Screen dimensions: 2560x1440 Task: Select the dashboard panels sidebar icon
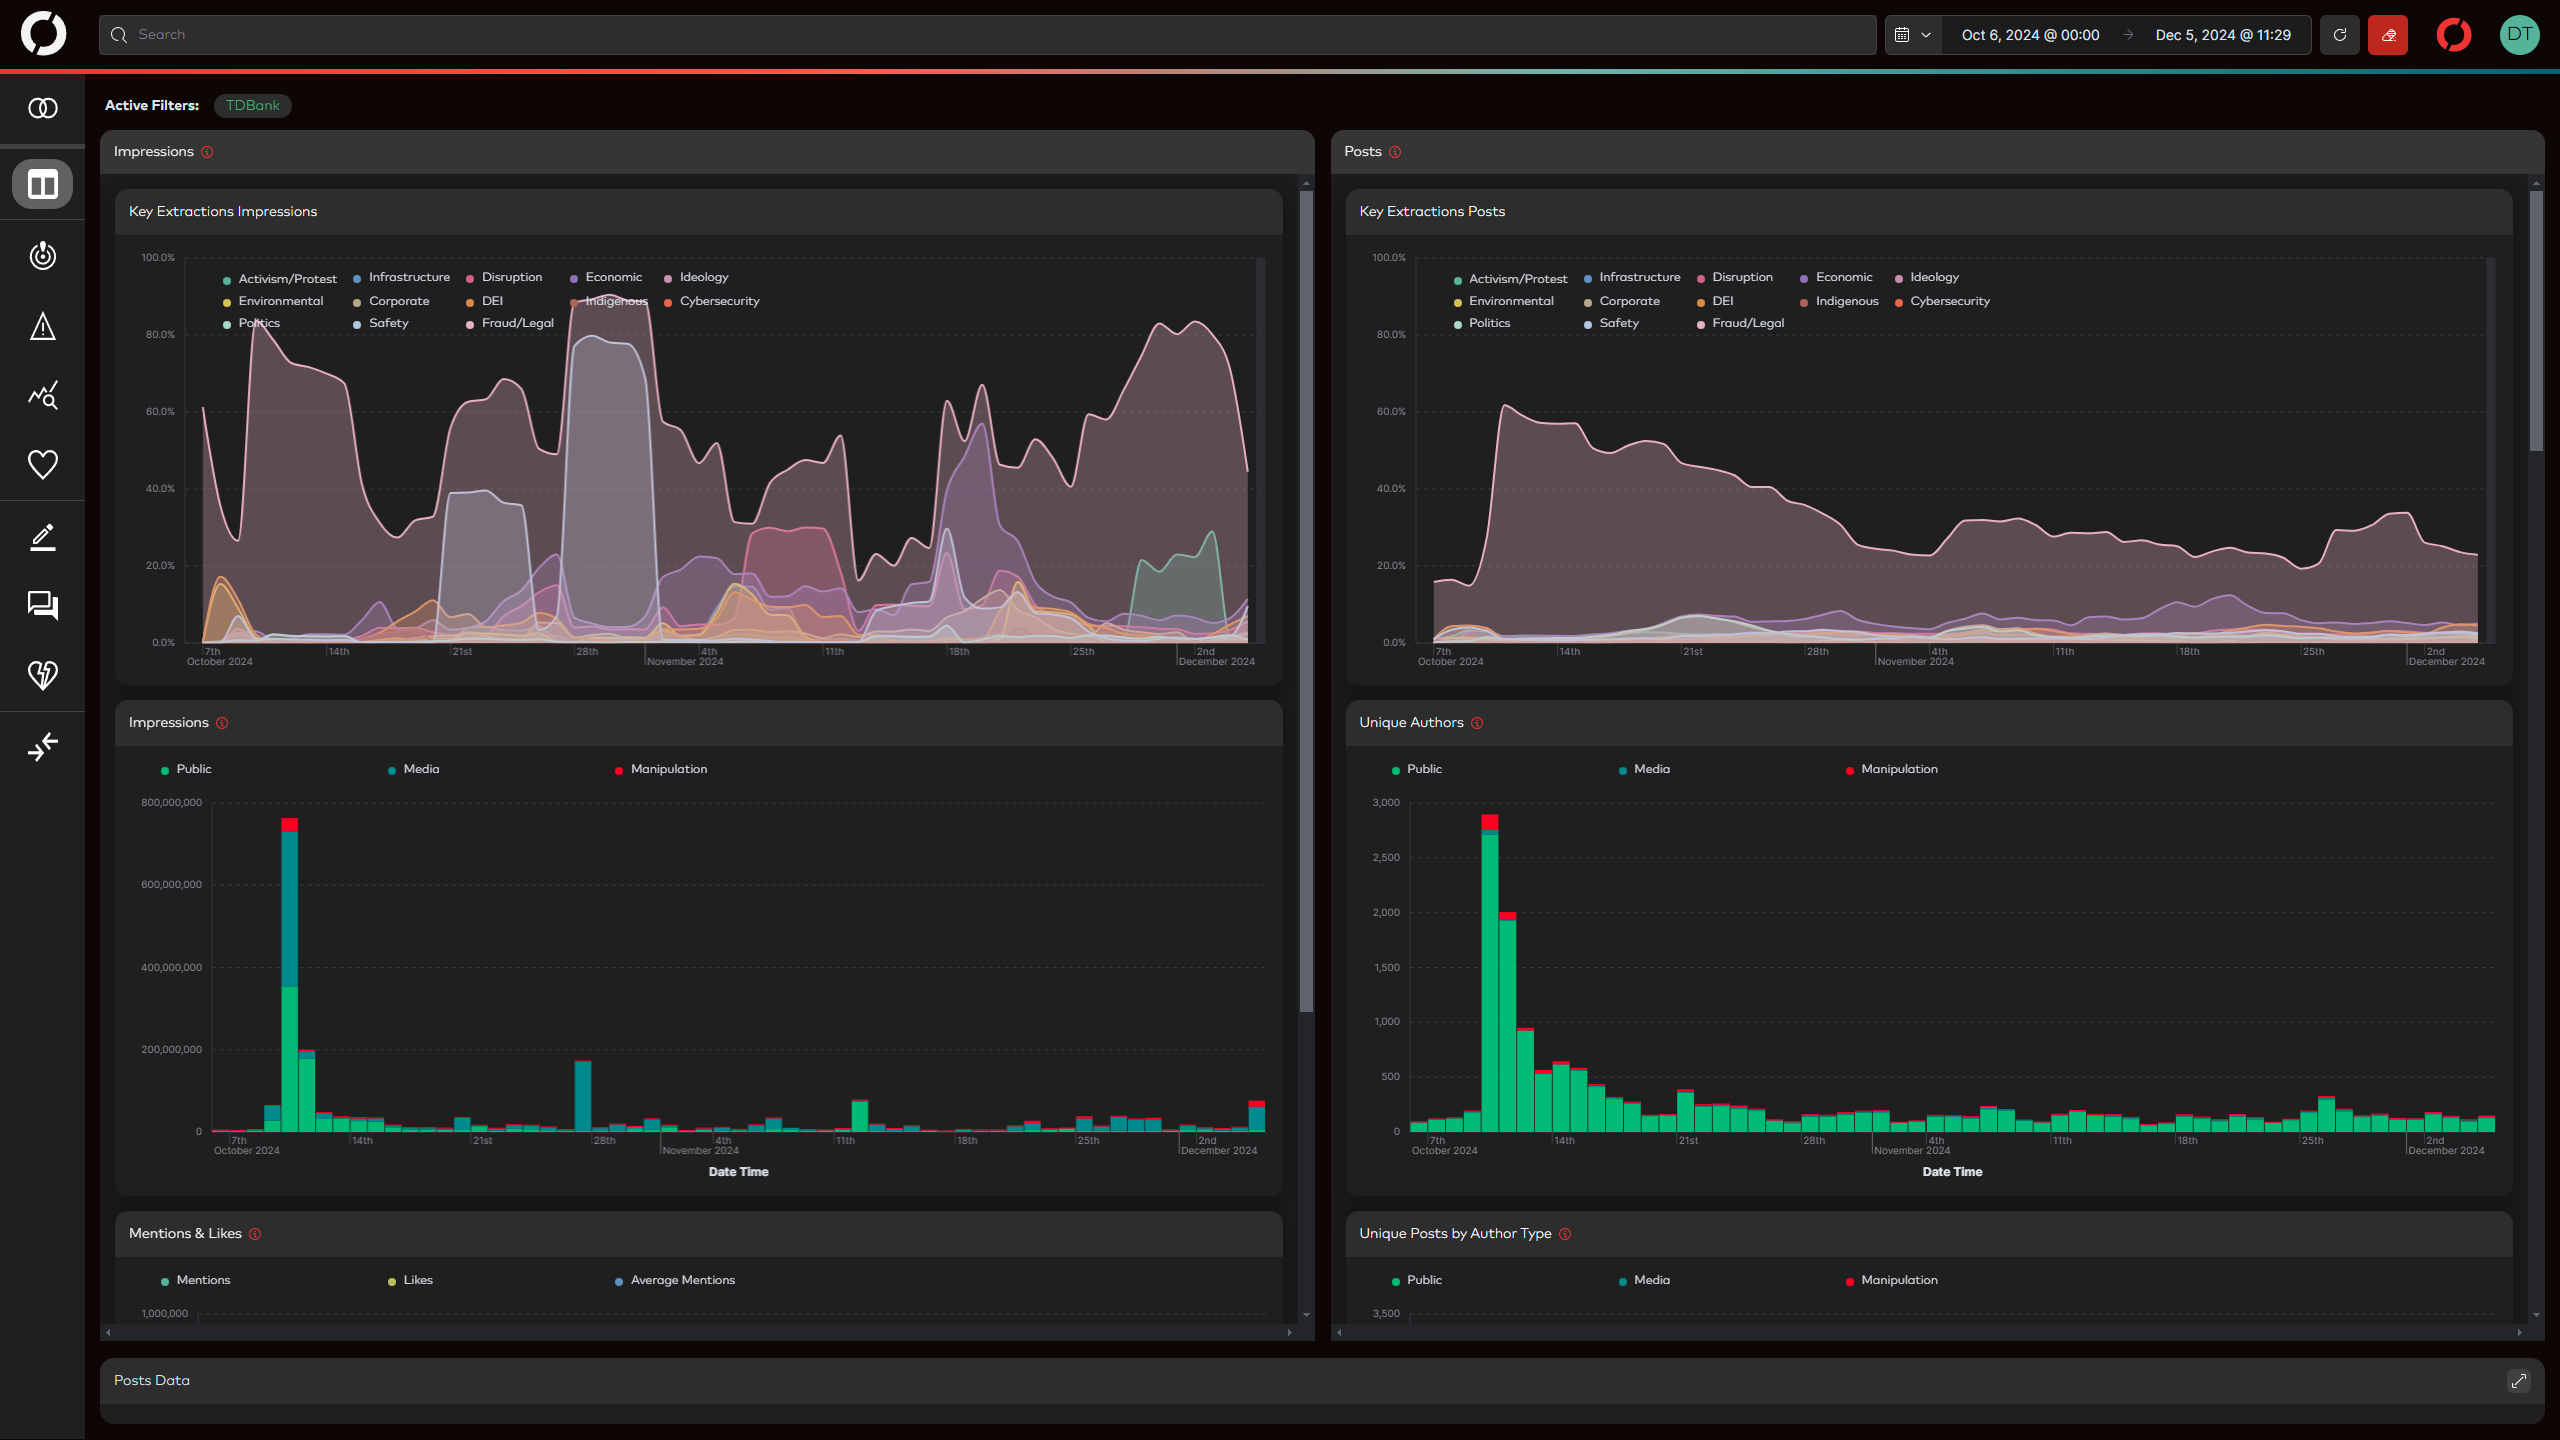coord(42,184)
